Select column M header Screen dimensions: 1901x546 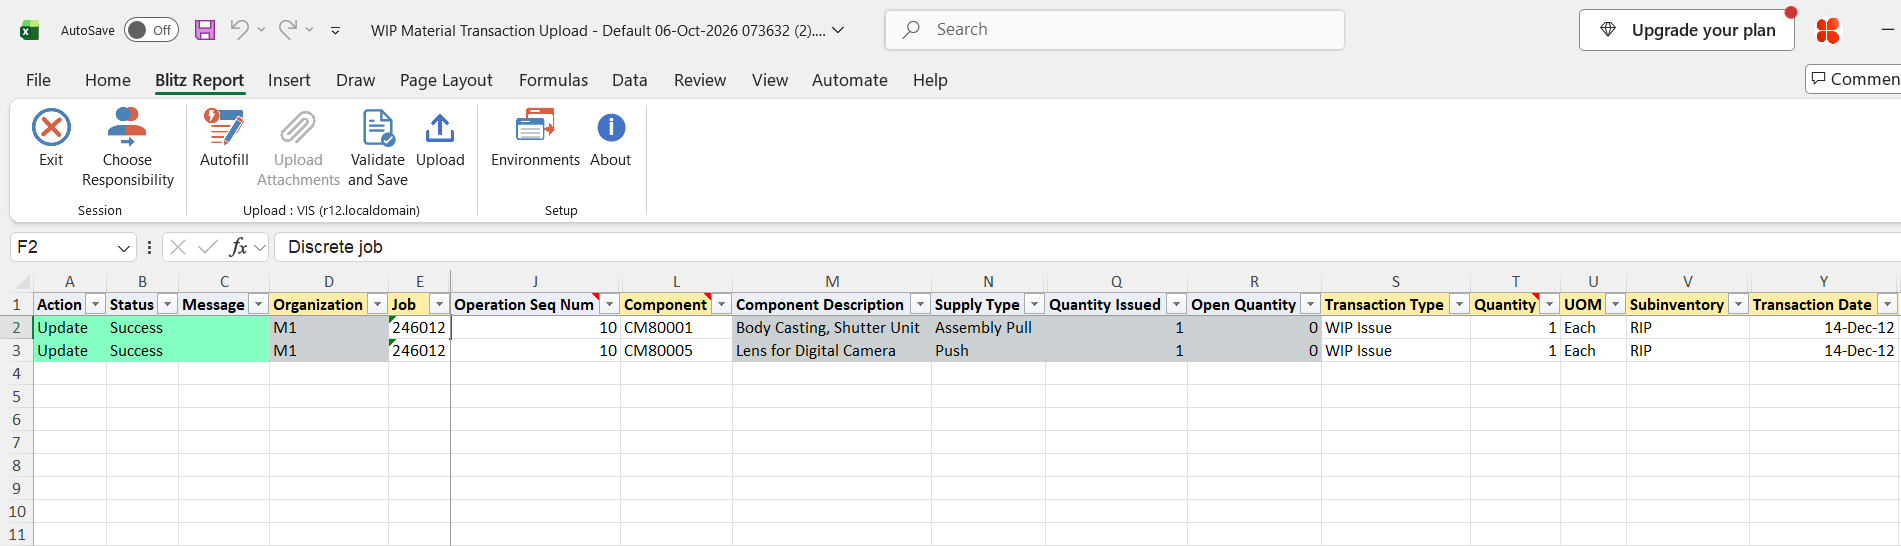pos(832,281)
